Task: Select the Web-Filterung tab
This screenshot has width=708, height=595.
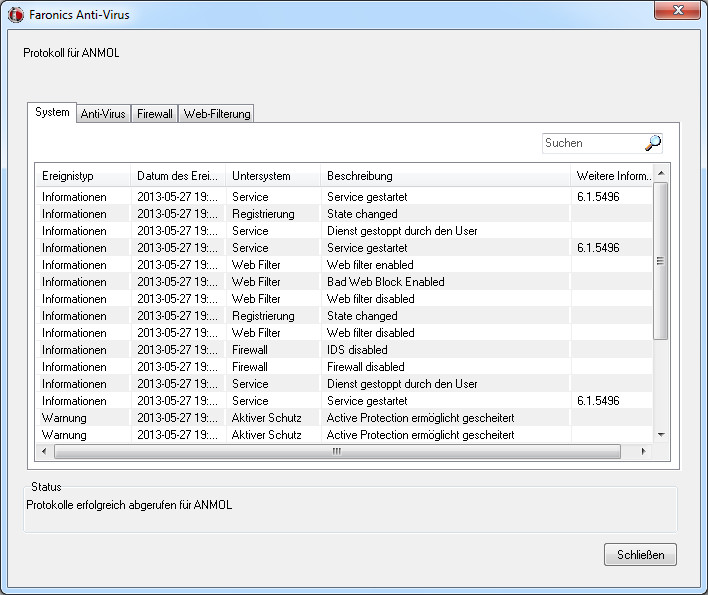Action: pyautogui.click(x=217, y=114)
